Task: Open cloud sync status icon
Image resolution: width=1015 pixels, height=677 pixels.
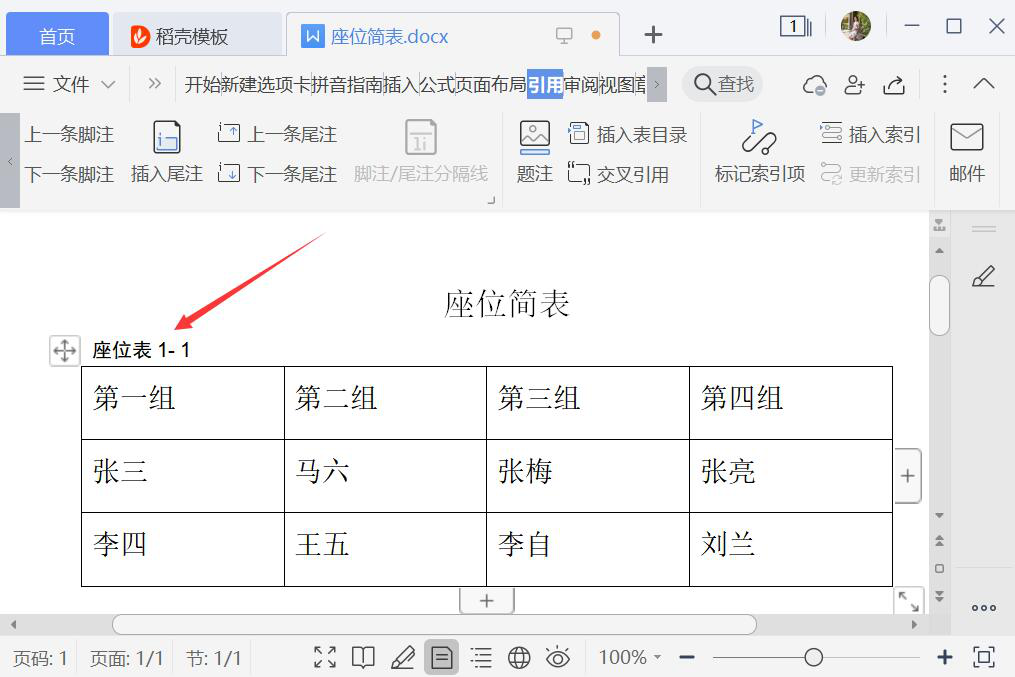Action: 815,85
